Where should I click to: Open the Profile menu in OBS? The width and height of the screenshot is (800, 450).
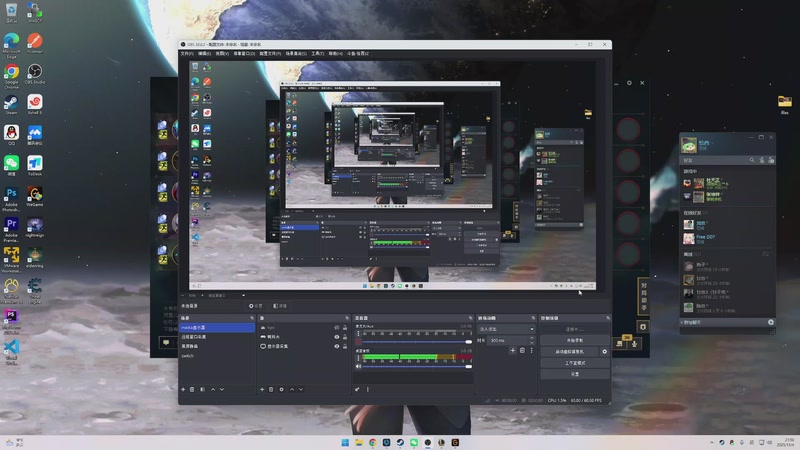click(x=270, y=54)
